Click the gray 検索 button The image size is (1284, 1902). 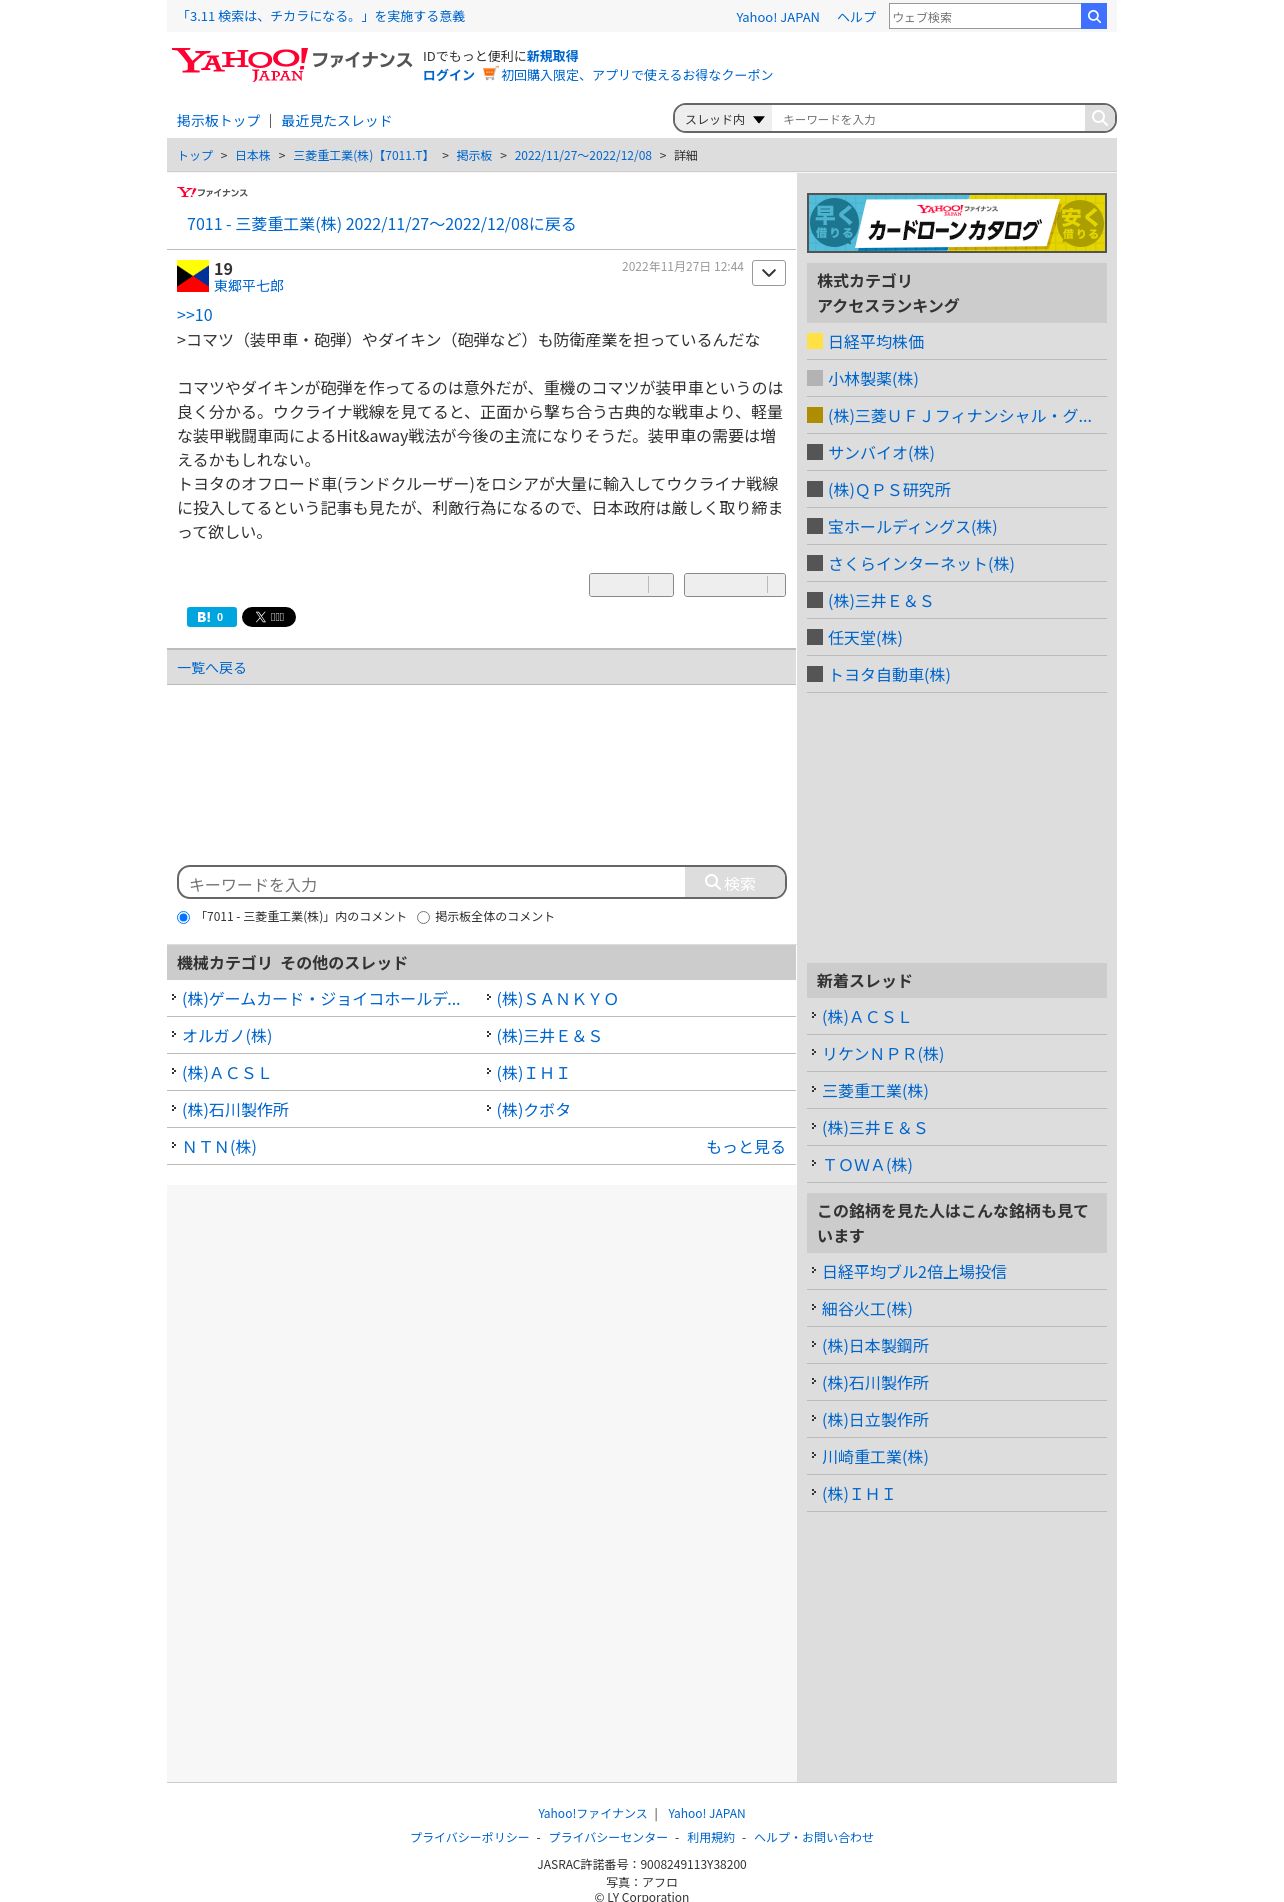(735, 883)
